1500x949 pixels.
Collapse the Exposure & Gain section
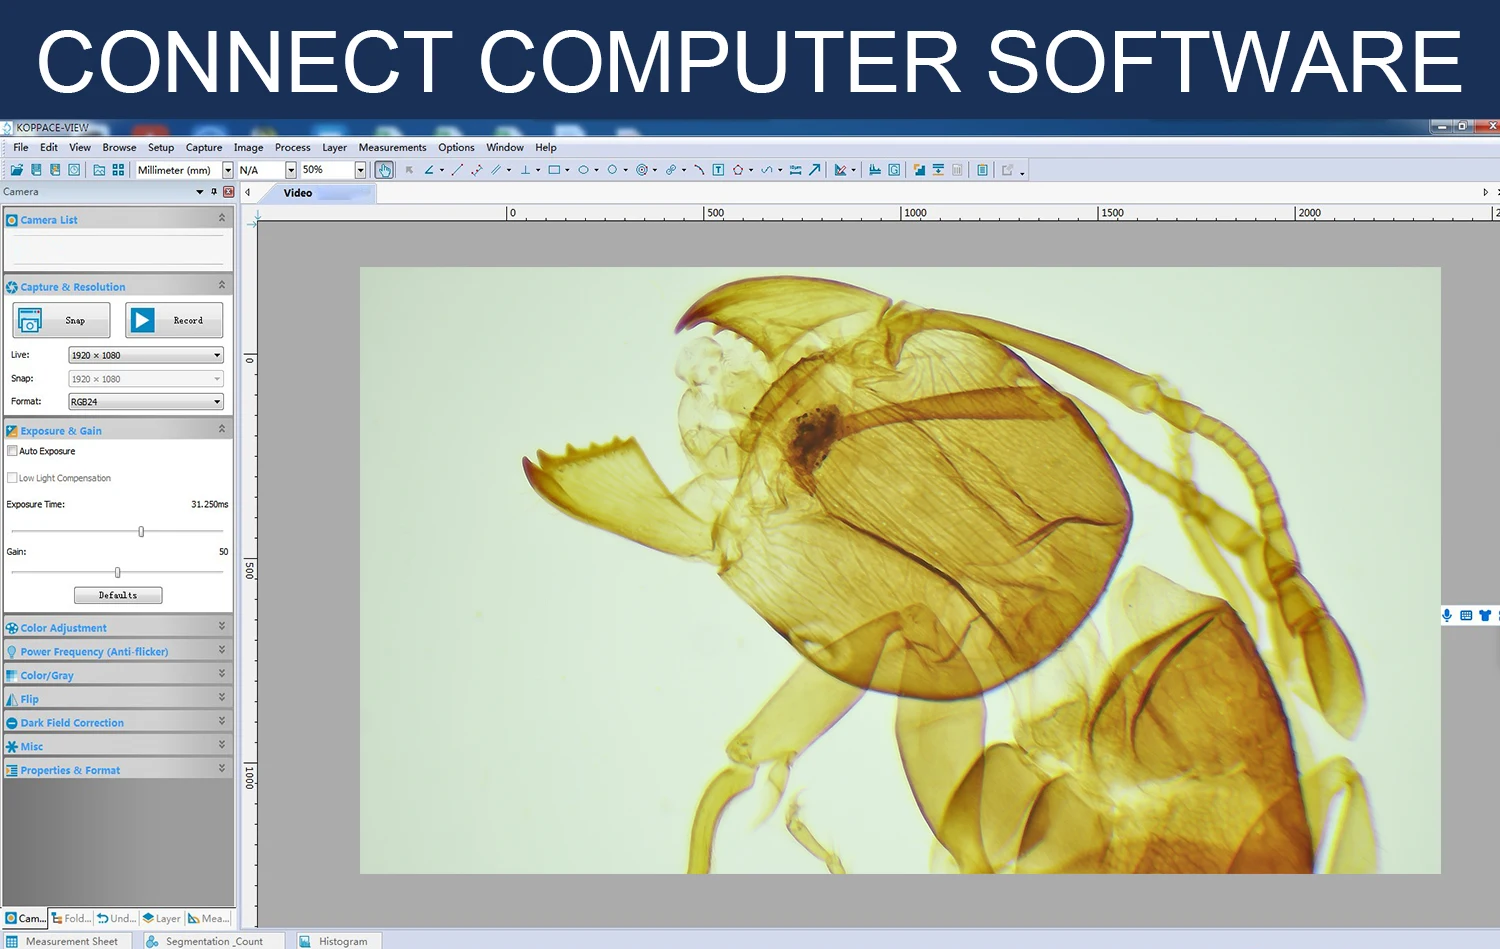point(222,429)
